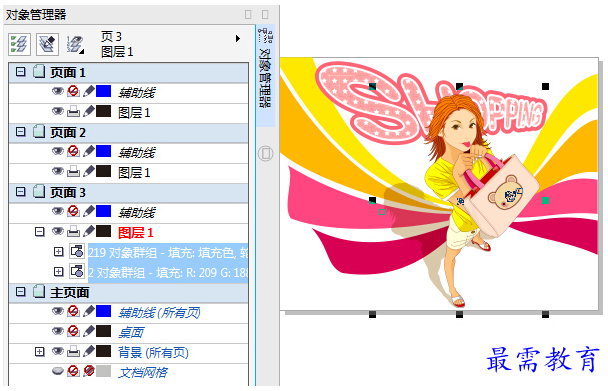Expand the 背景 (所有页) layer
This screenshot has width=608, height=391.
39,352
